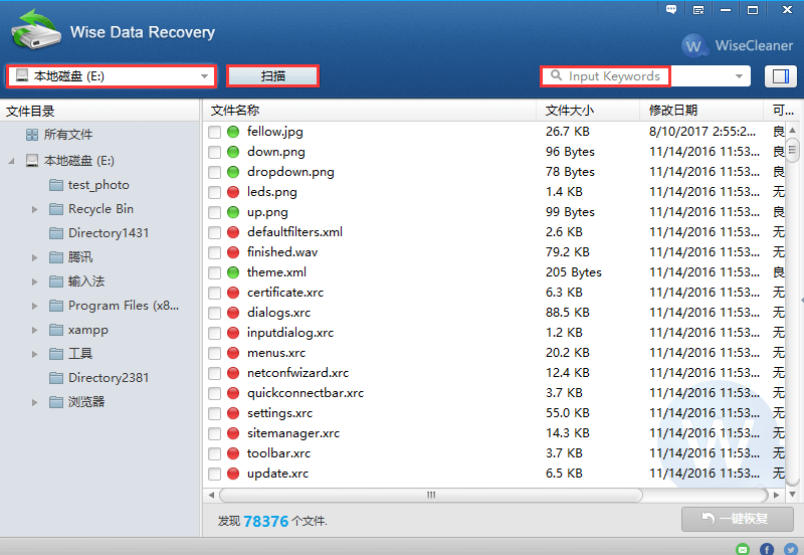Image resolution: width=804 pixels, height=555 pixels.
Task: Expand the Recycle Bin folder tree node
Action: [35, 209]
